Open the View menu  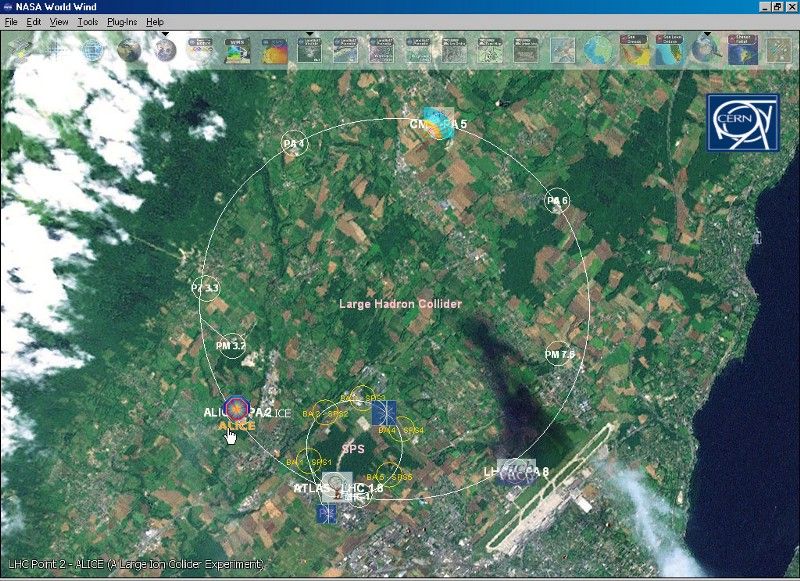tap(59, 22)
